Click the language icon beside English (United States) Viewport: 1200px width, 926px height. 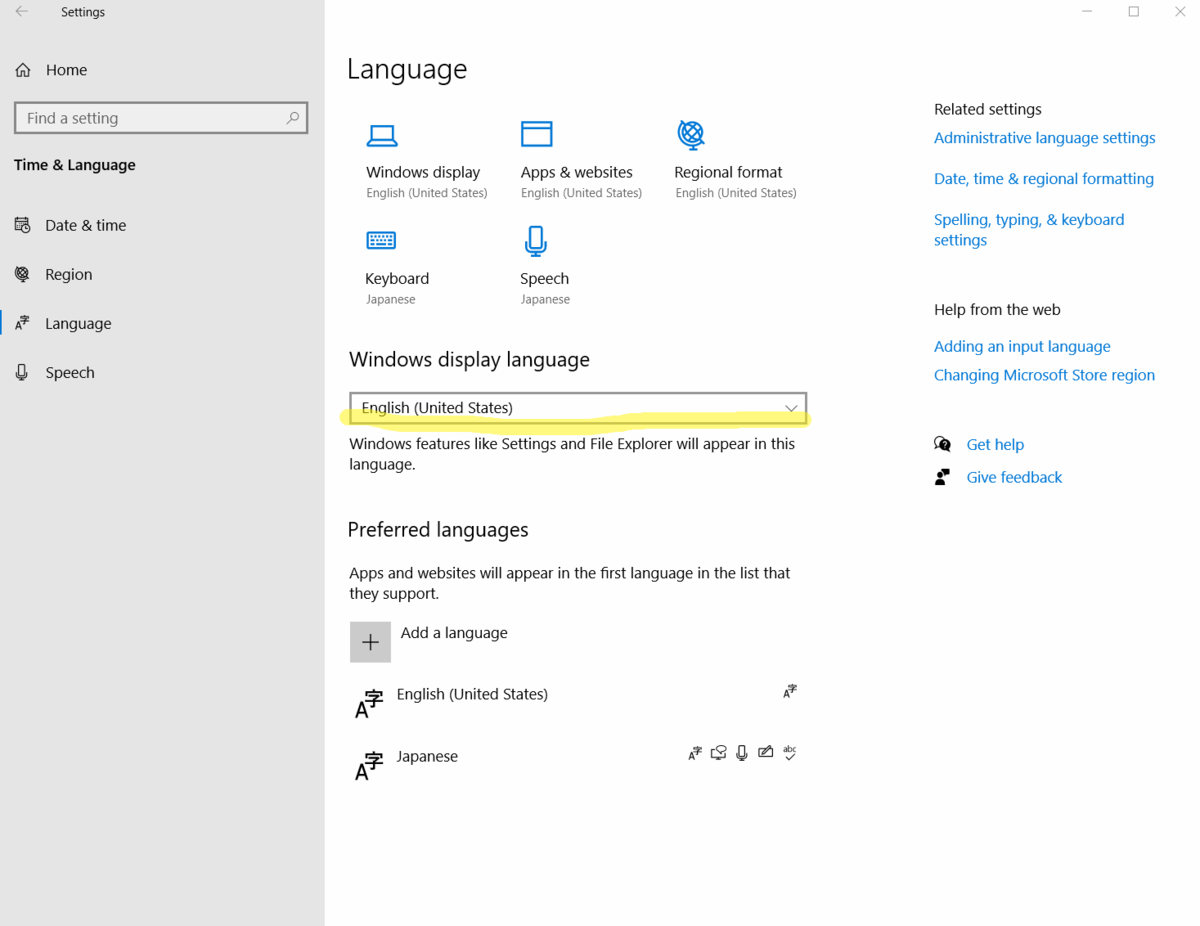click(x=369, y=704)
